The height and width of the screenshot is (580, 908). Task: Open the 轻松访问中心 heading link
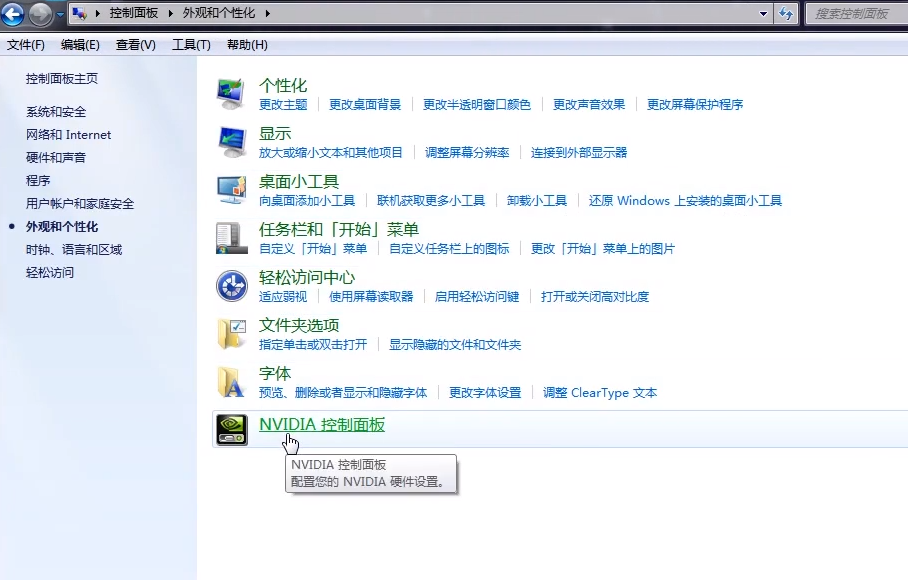point(307,278)
